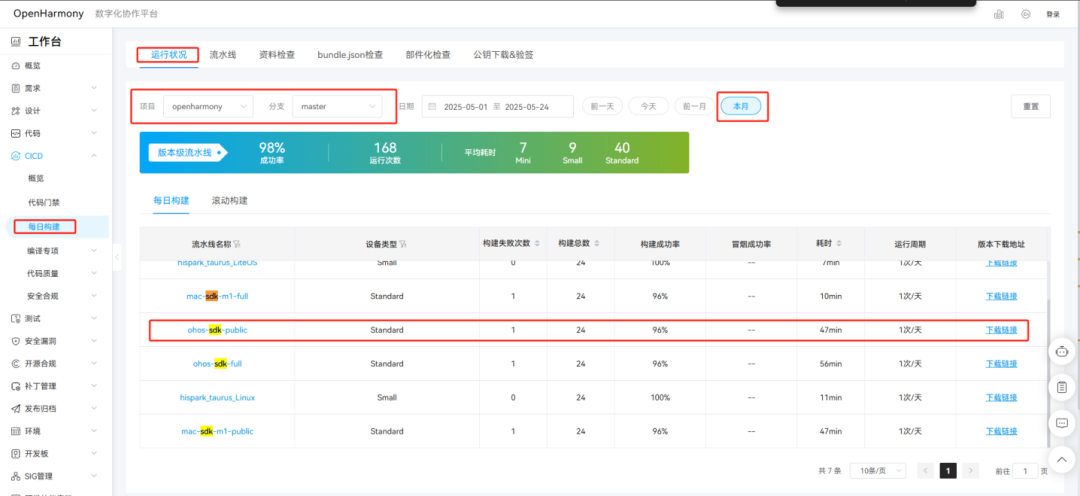Click the filter icon next to 设备类型

pyautogui.click(x=402, y=244)
